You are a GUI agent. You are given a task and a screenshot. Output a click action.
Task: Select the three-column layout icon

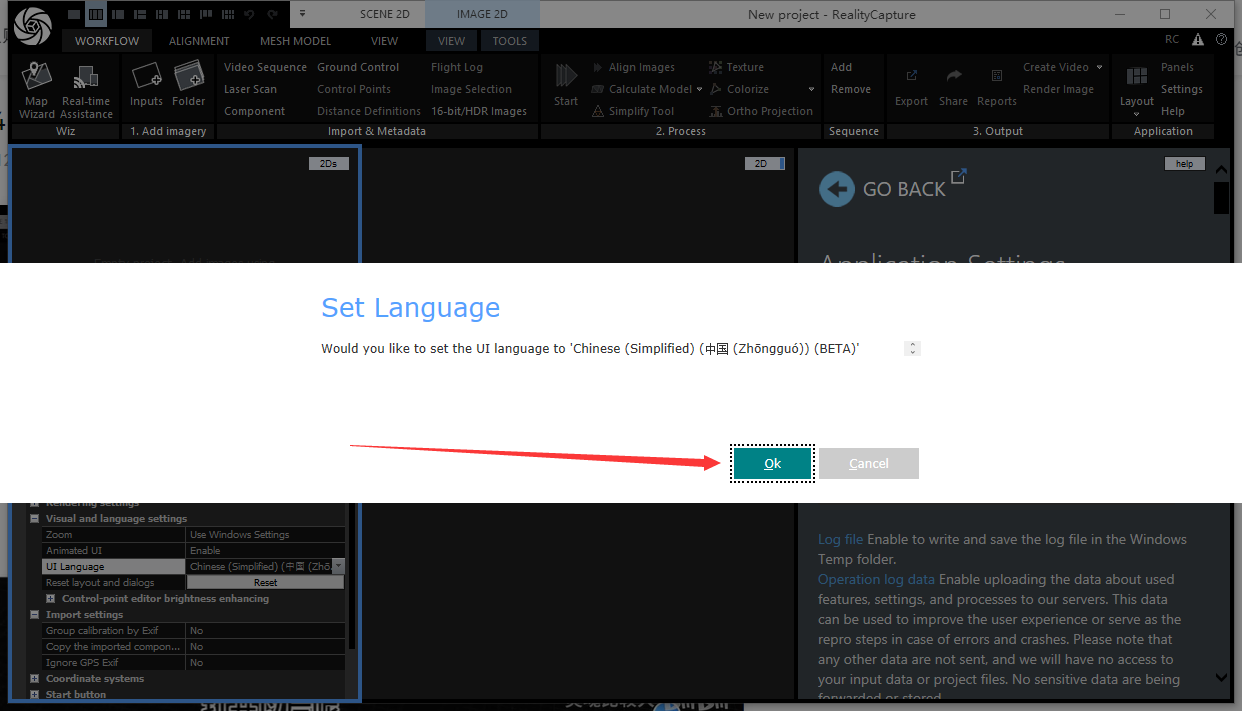96,14
